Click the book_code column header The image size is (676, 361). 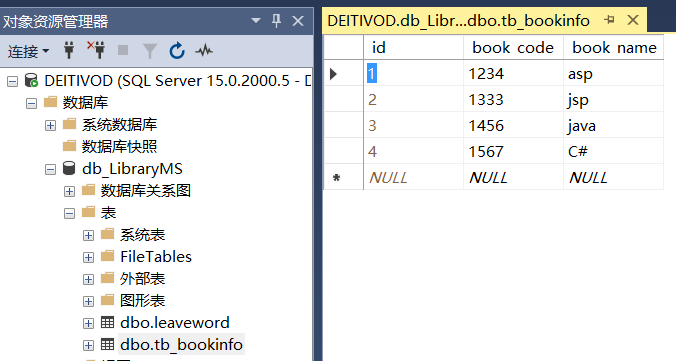tap(513, 48)
